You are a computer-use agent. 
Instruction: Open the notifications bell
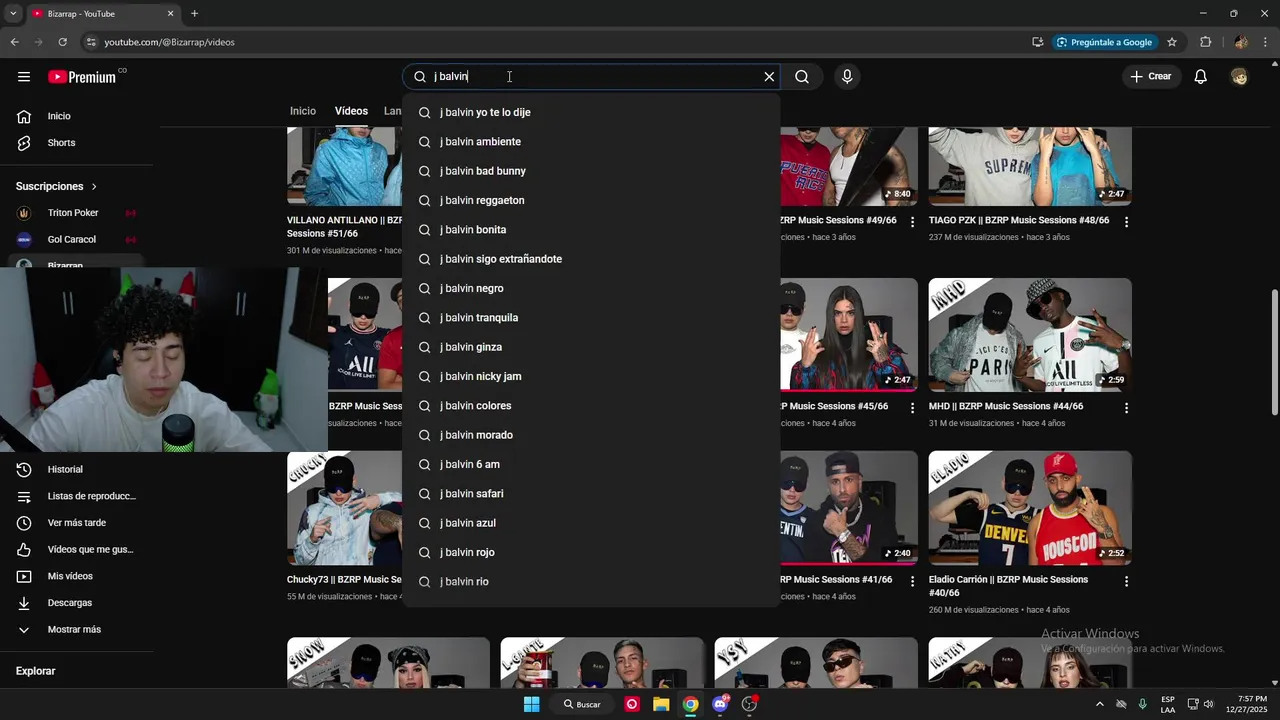[1200, 77]
